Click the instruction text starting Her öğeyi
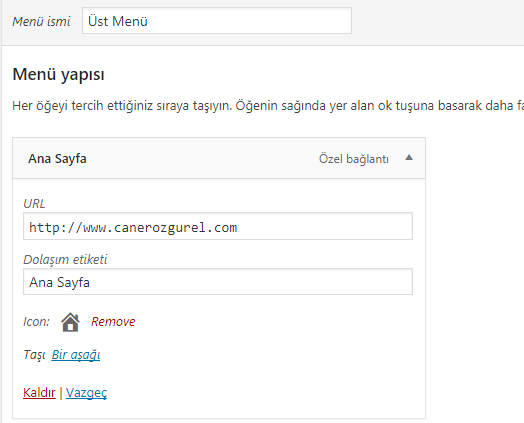Image resolution: width=524 pixels, height=423 pixels. (x=268, y=106)
